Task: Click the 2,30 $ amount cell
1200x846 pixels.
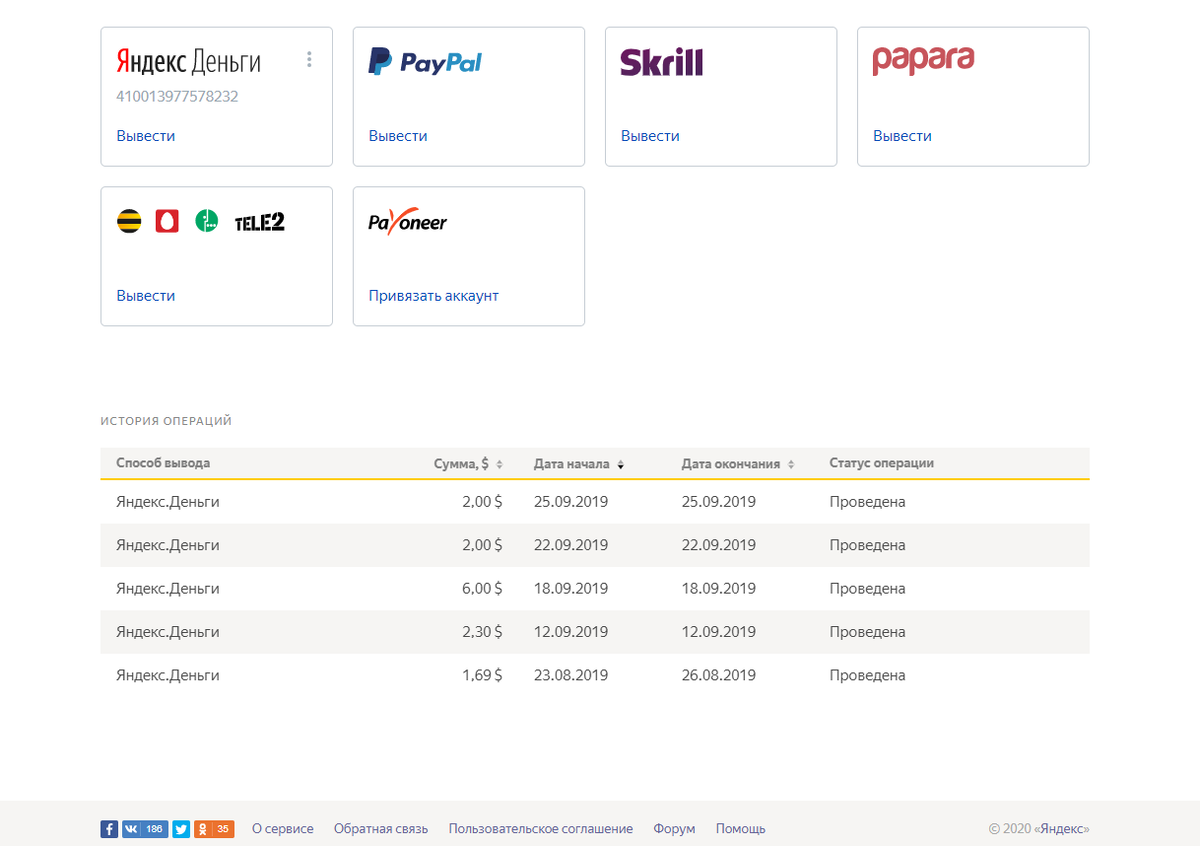Action: tap(482, 632)
